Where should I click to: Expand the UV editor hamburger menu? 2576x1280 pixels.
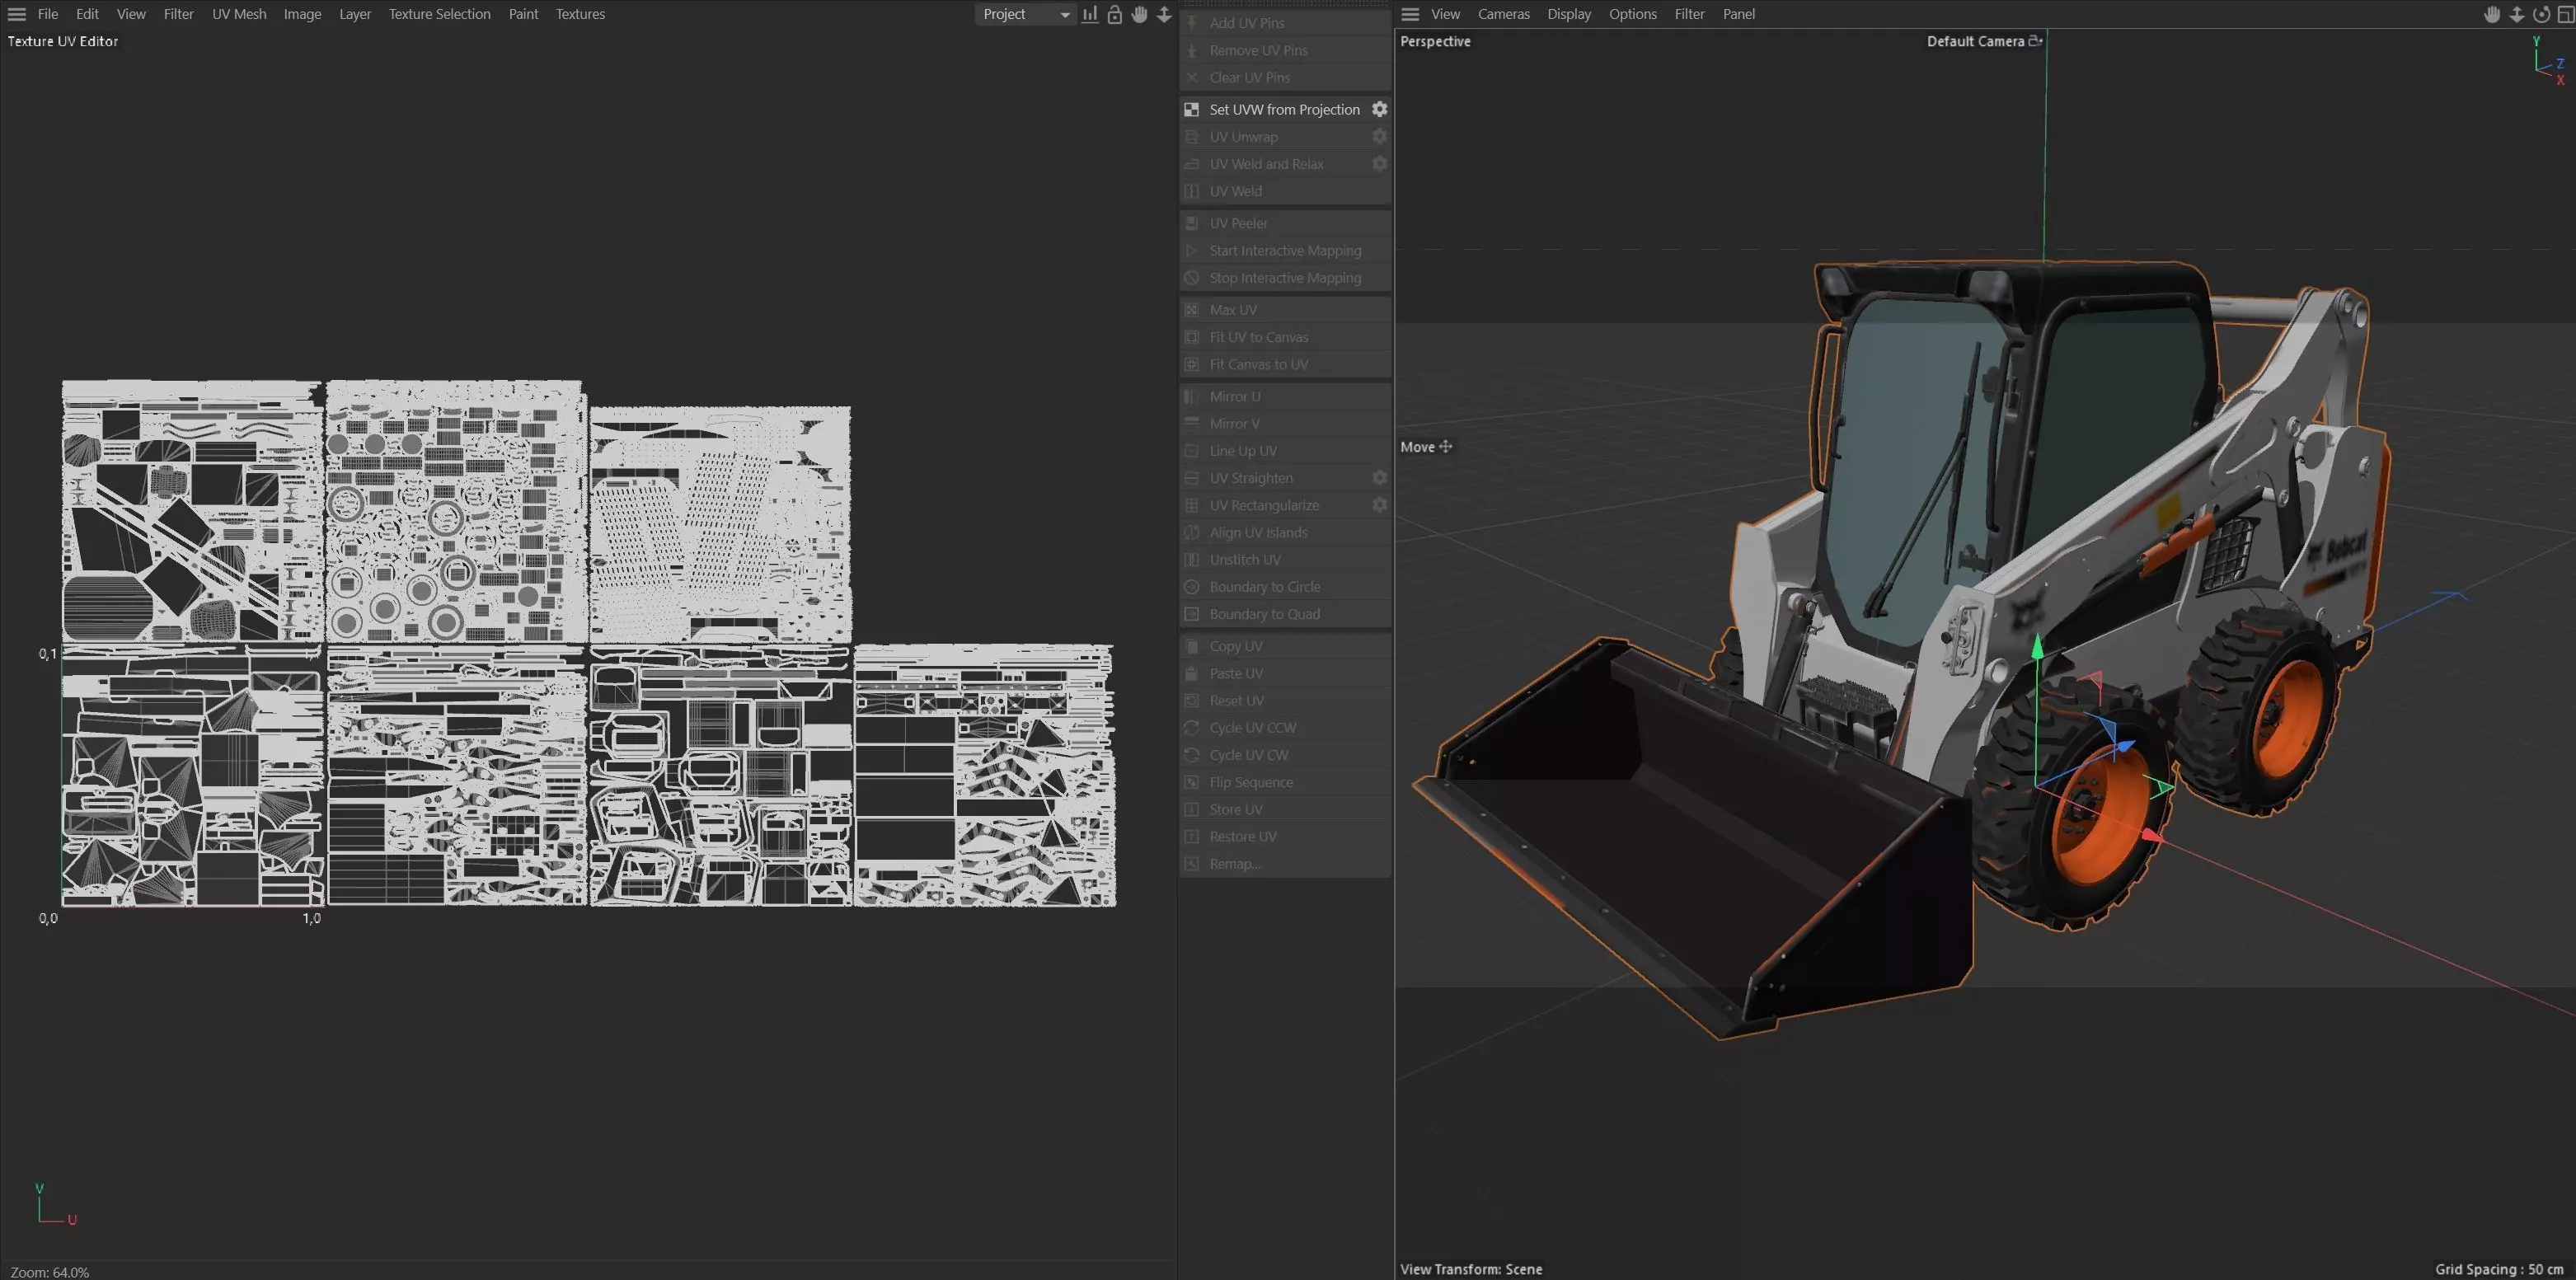16,14
